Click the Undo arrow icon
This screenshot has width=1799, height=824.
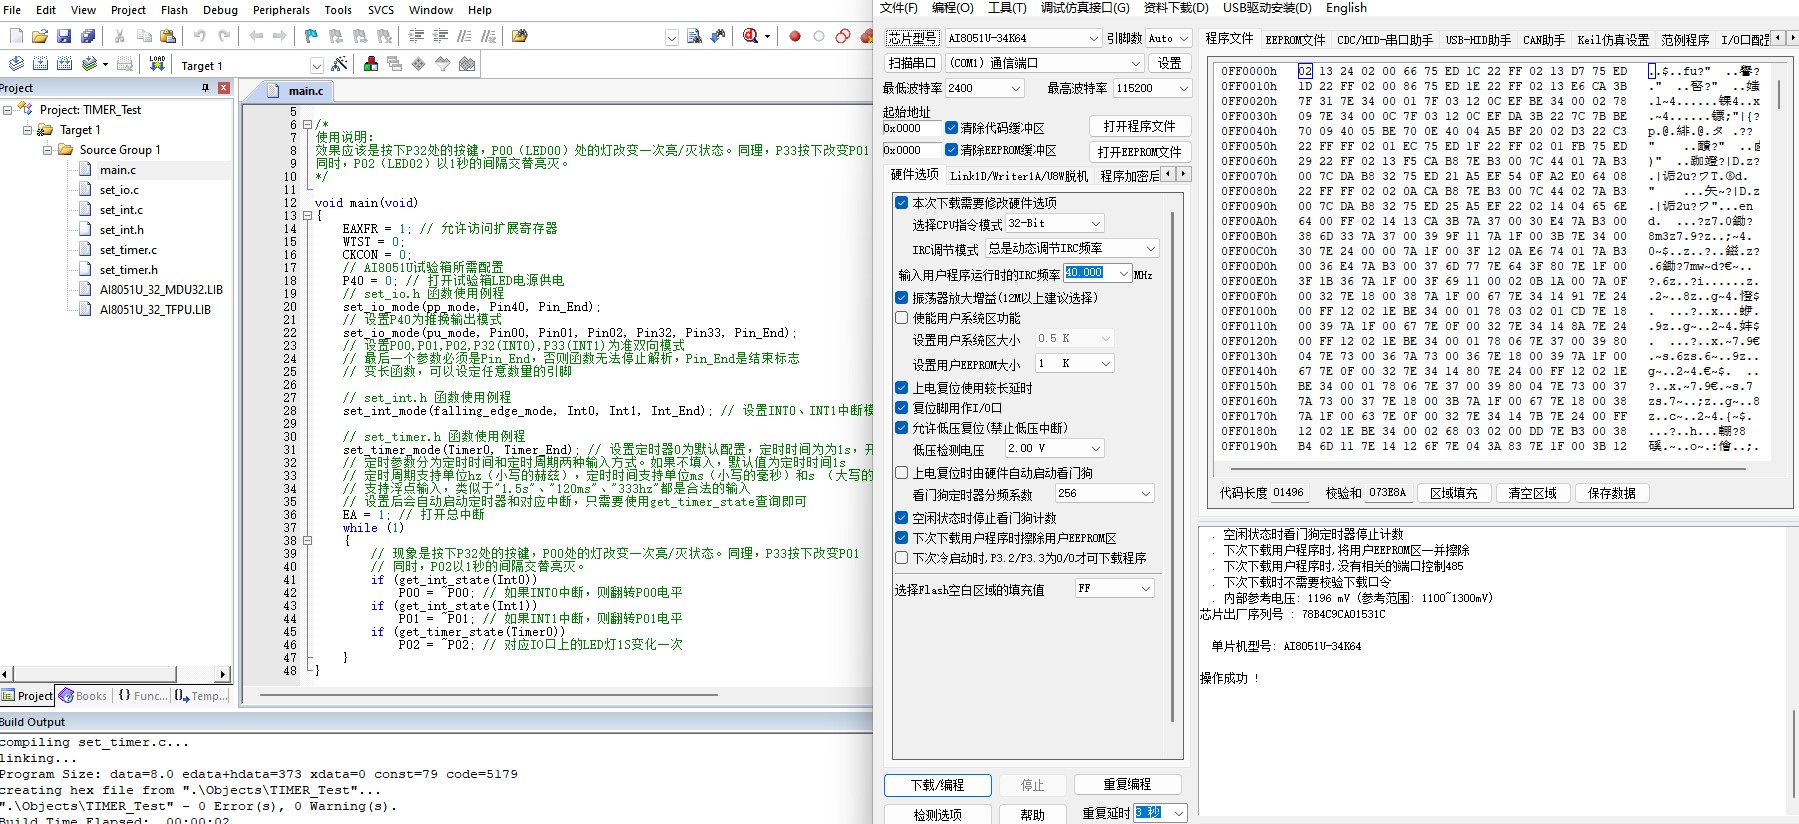(199, 36)
